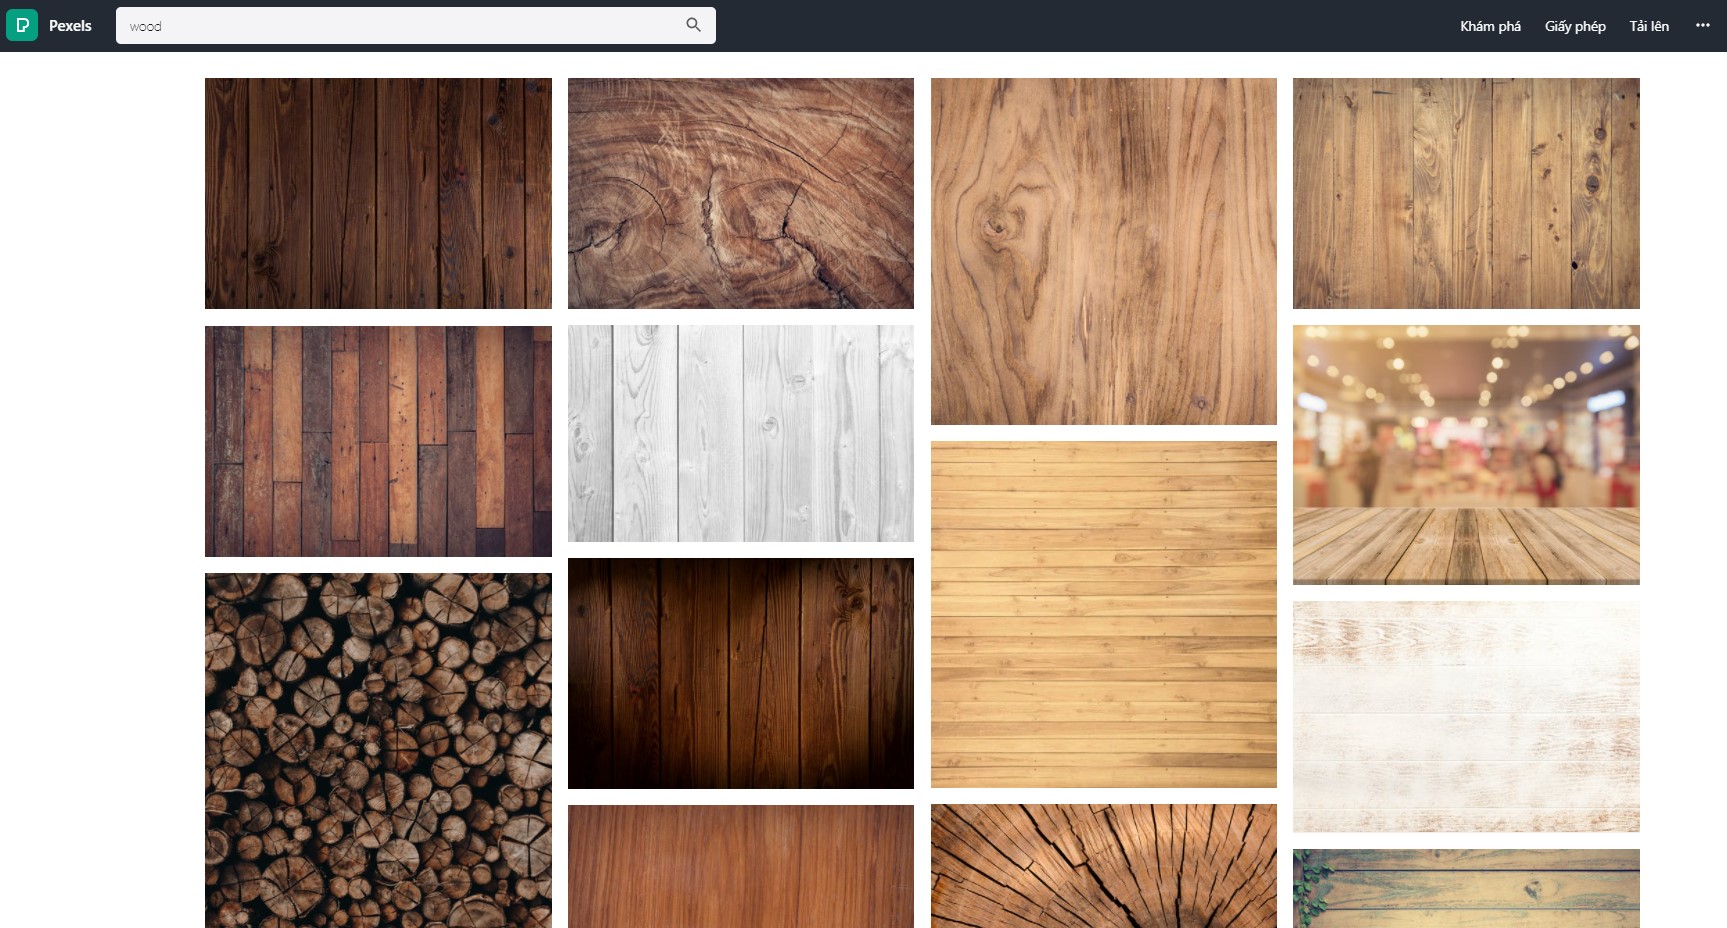Open the blurred shop with wooden table photo

tap(1466, 455)
